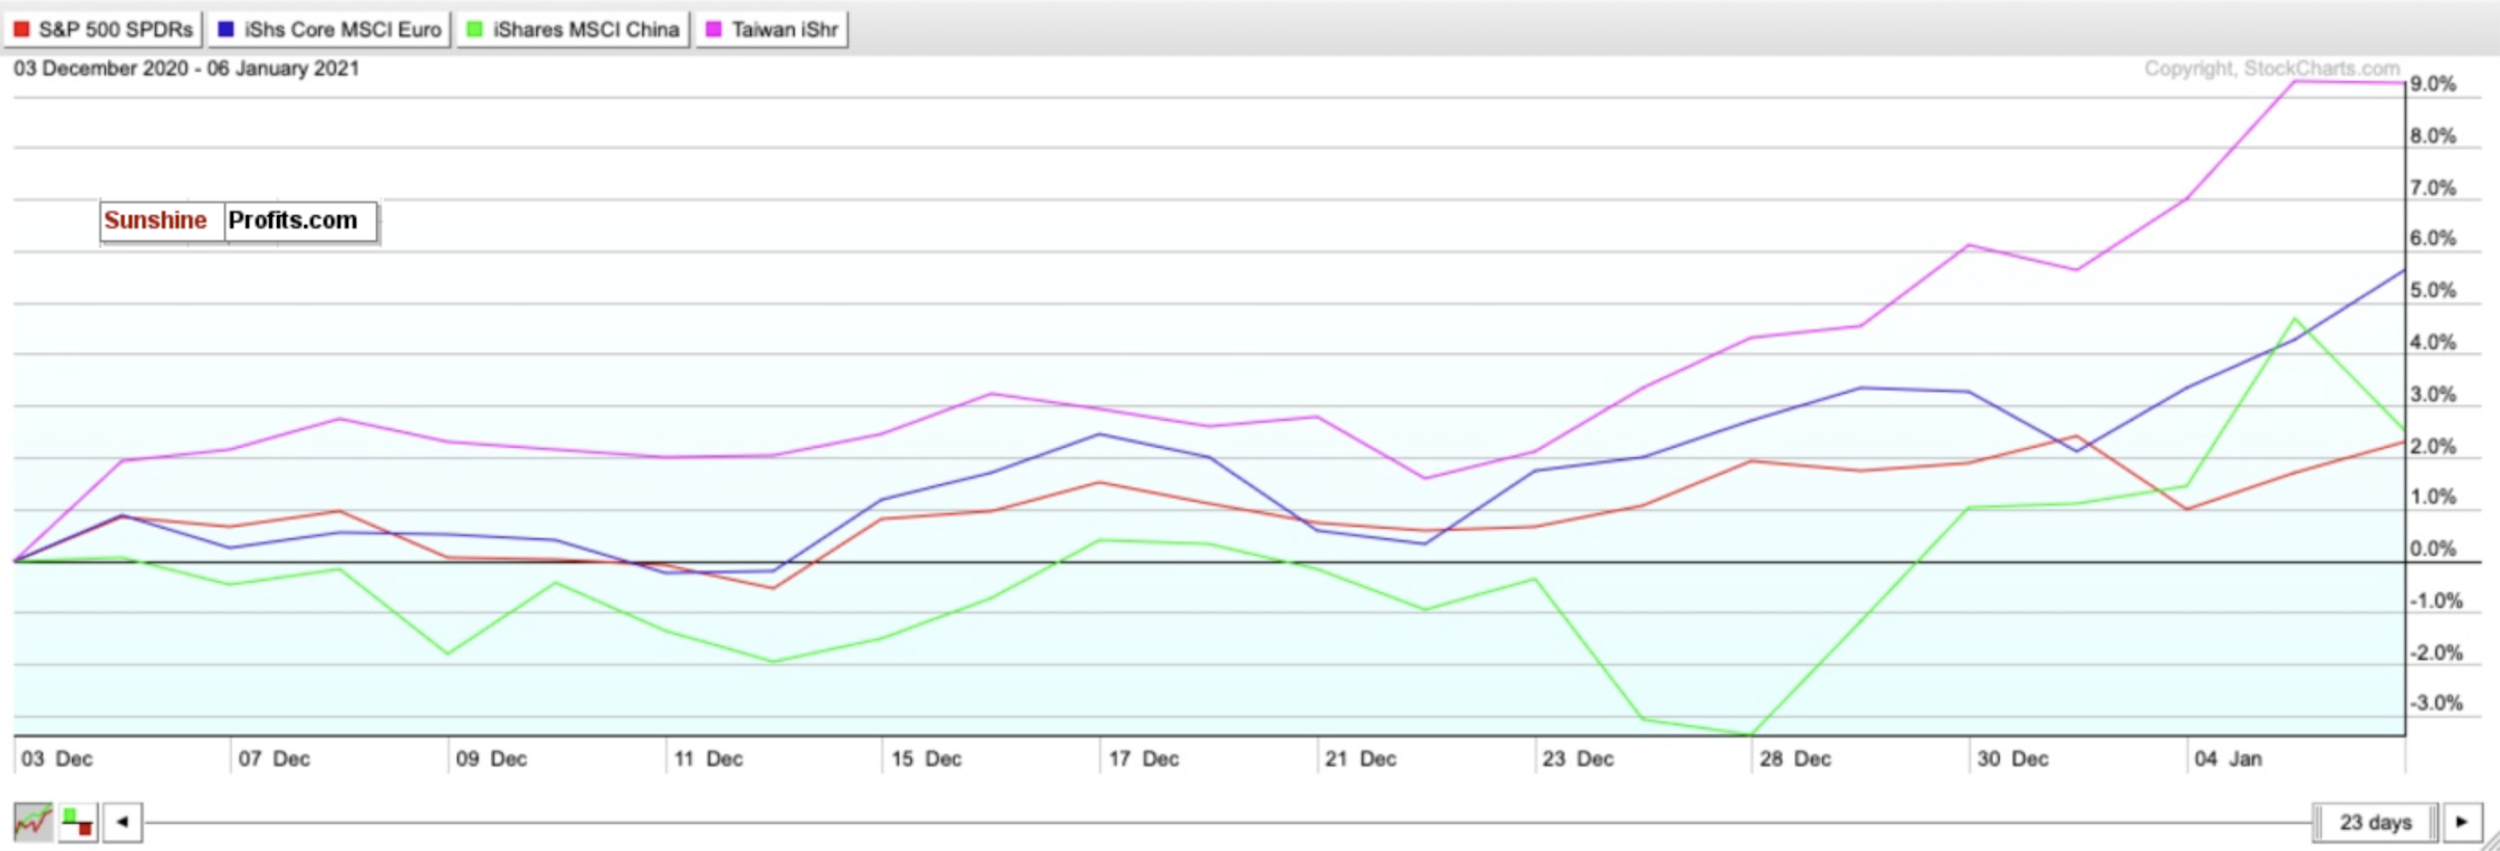Click the 28 Dec date axis label
2500x851 pixels.
coord(1795,759)
